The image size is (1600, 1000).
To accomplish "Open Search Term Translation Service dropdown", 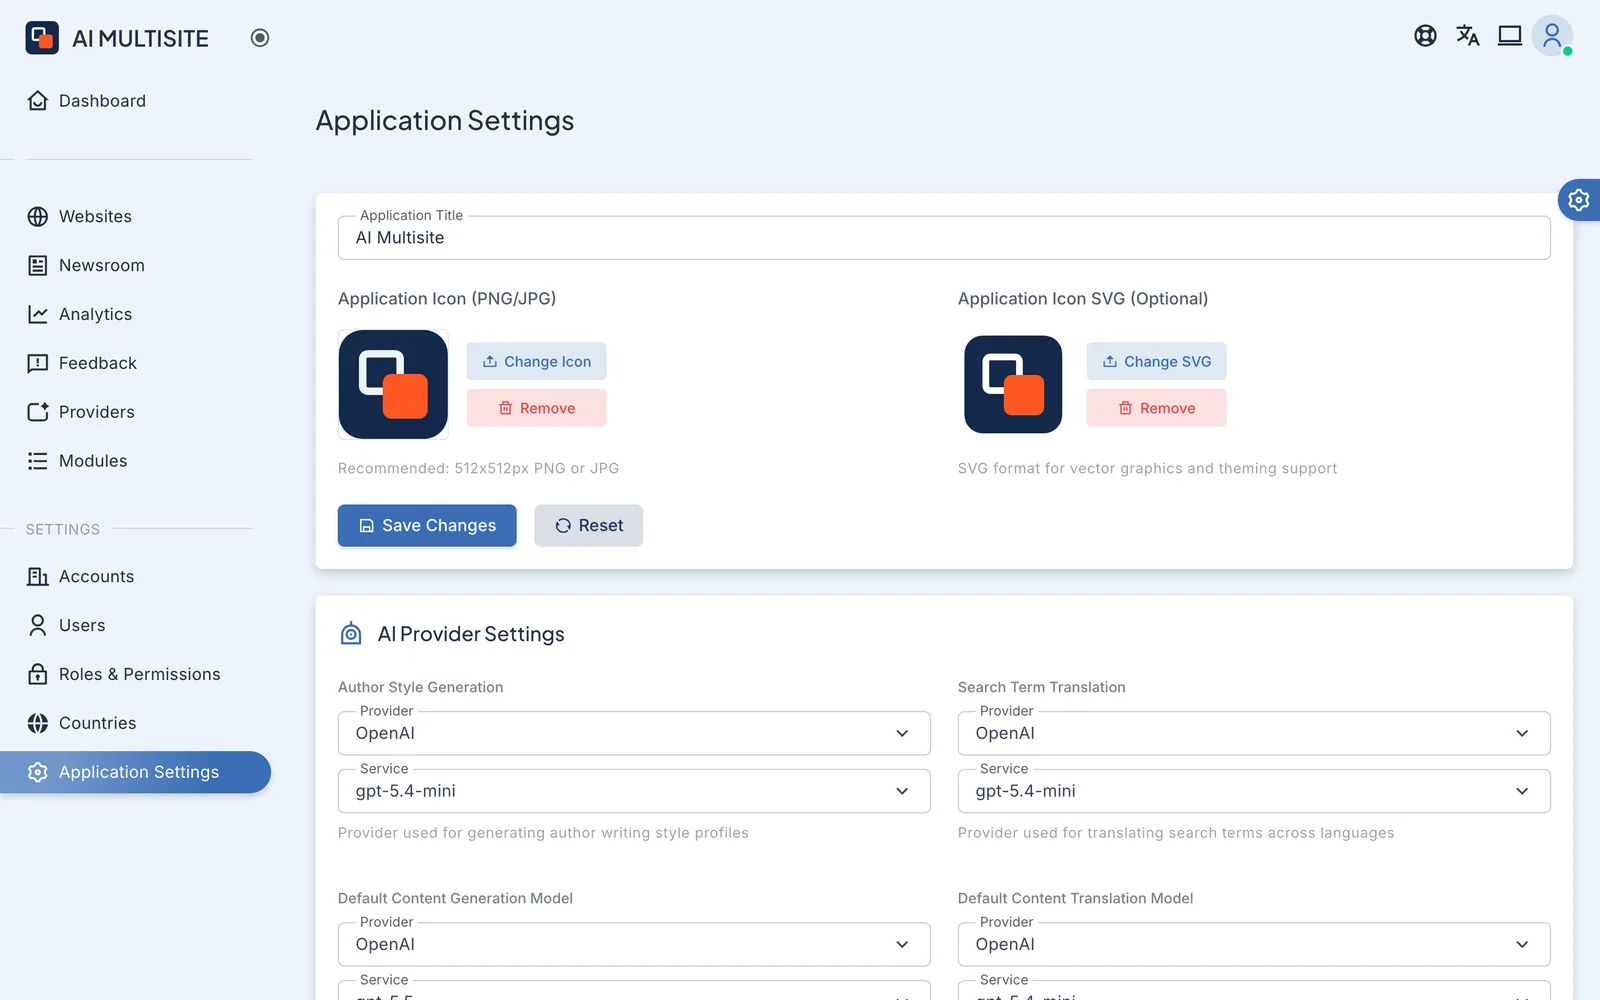I will pos(1254,791).
